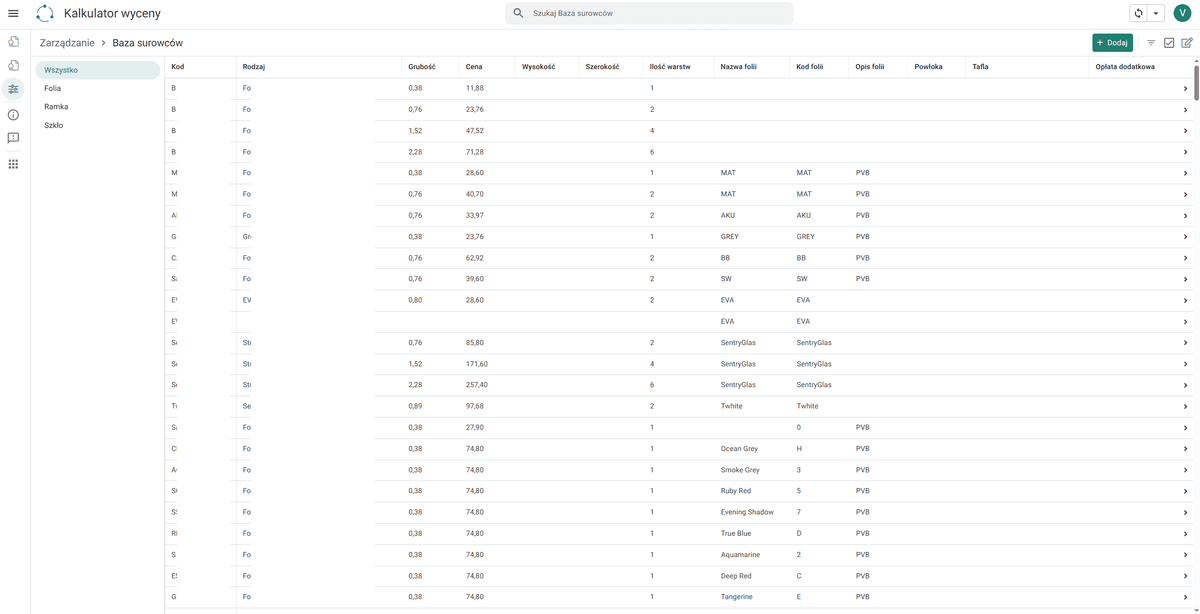The image size is (1200, 614).
Task: Select the Wszystko category
Action: click(97, 70)
